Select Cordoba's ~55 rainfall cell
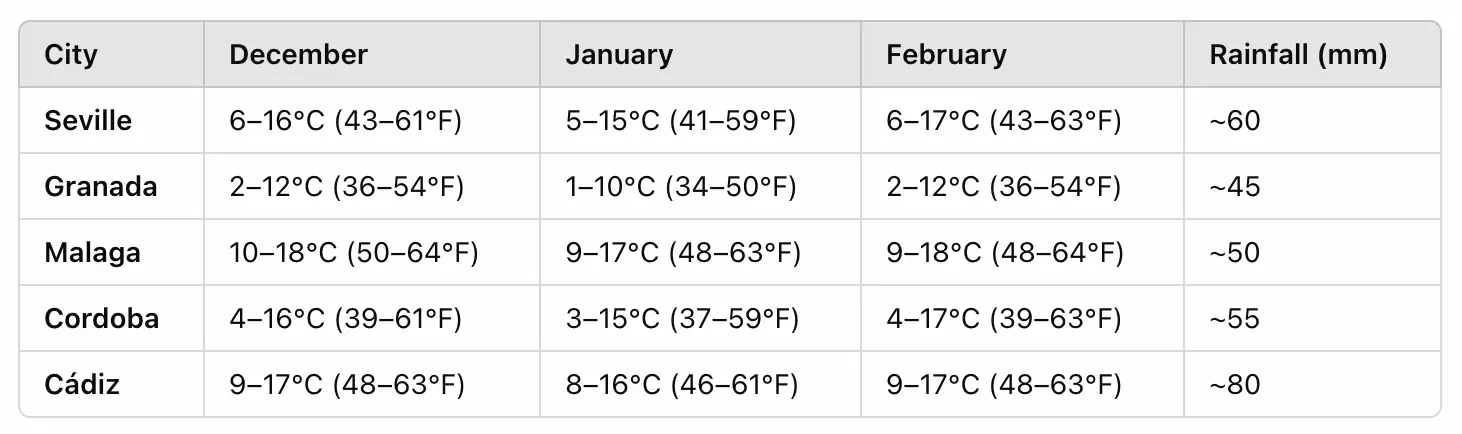The height and width of the screenshot is (434, 1462). pos(1235,319)
